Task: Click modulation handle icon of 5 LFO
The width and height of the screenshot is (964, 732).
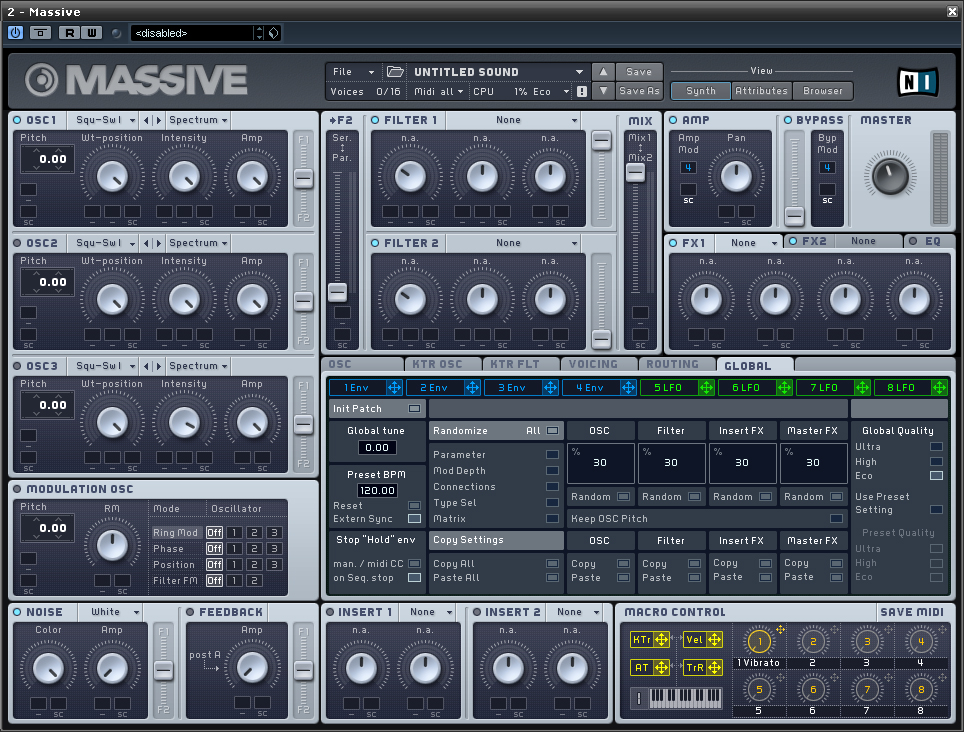Action: pyautogui.click(x=706, y=387)
